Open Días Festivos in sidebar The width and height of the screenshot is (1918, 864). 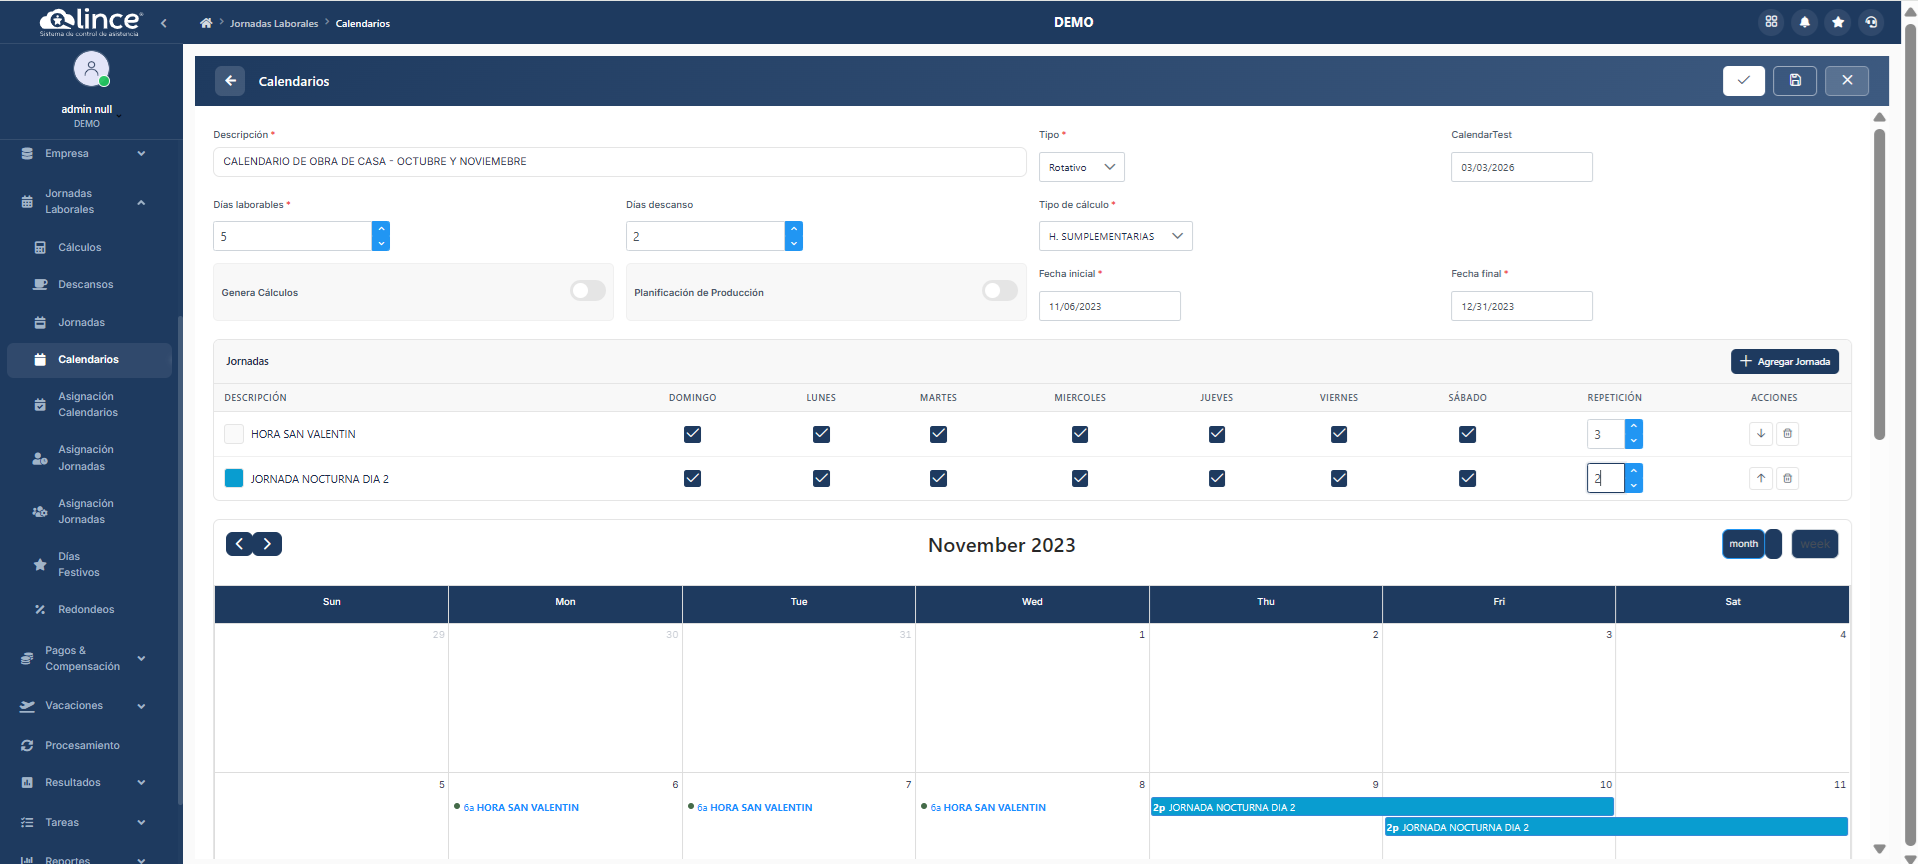click(78, 564)
